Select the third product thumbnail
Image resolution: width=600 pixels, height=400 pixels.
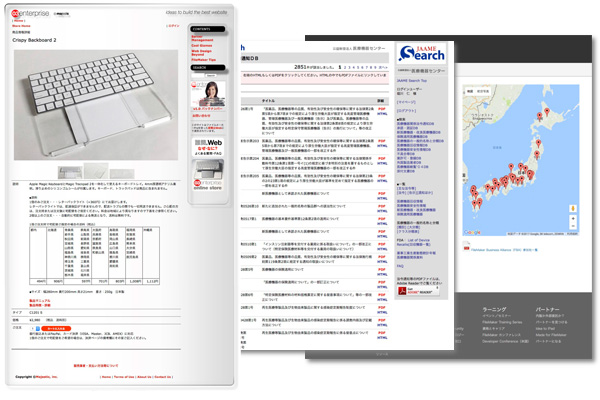[122, 173]
